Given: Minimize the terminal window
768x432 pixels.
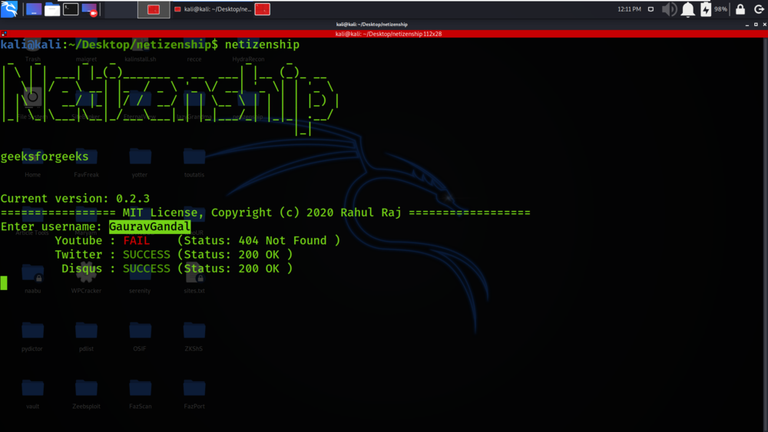Looking at the screenshot, I should click(747, 24).
